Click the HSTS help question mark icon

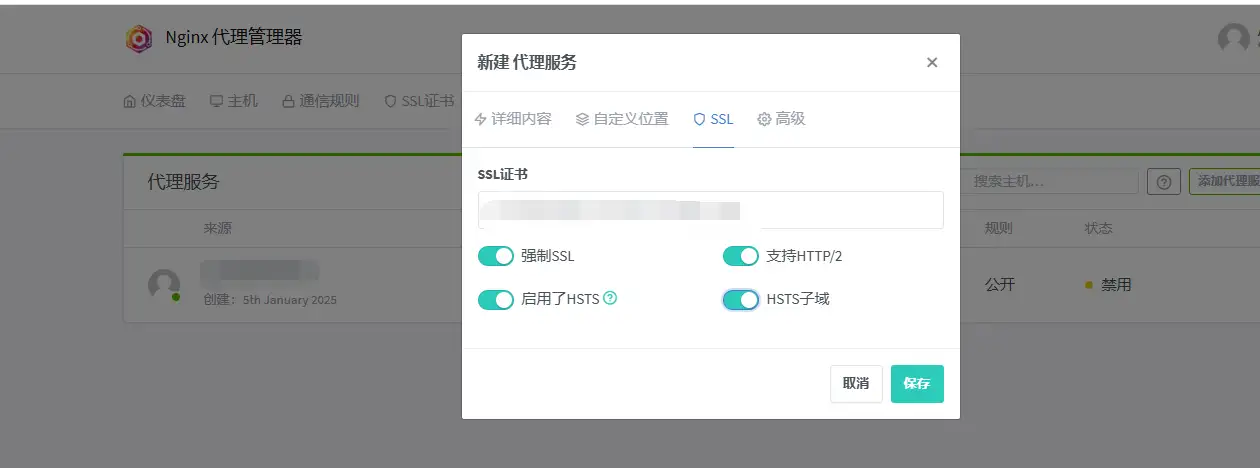tap(610, 298)
